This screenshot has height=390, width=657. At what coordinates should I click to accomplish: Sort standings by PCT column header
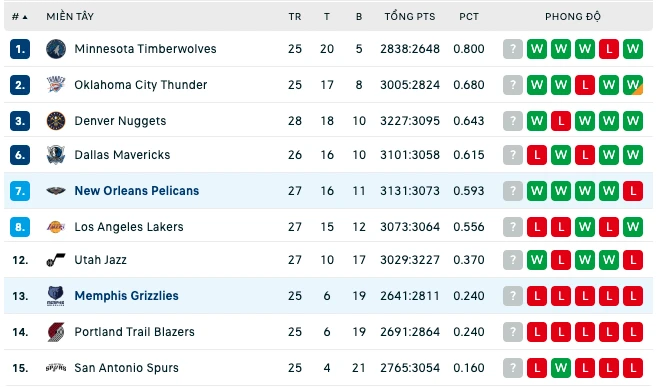[468, 17]
